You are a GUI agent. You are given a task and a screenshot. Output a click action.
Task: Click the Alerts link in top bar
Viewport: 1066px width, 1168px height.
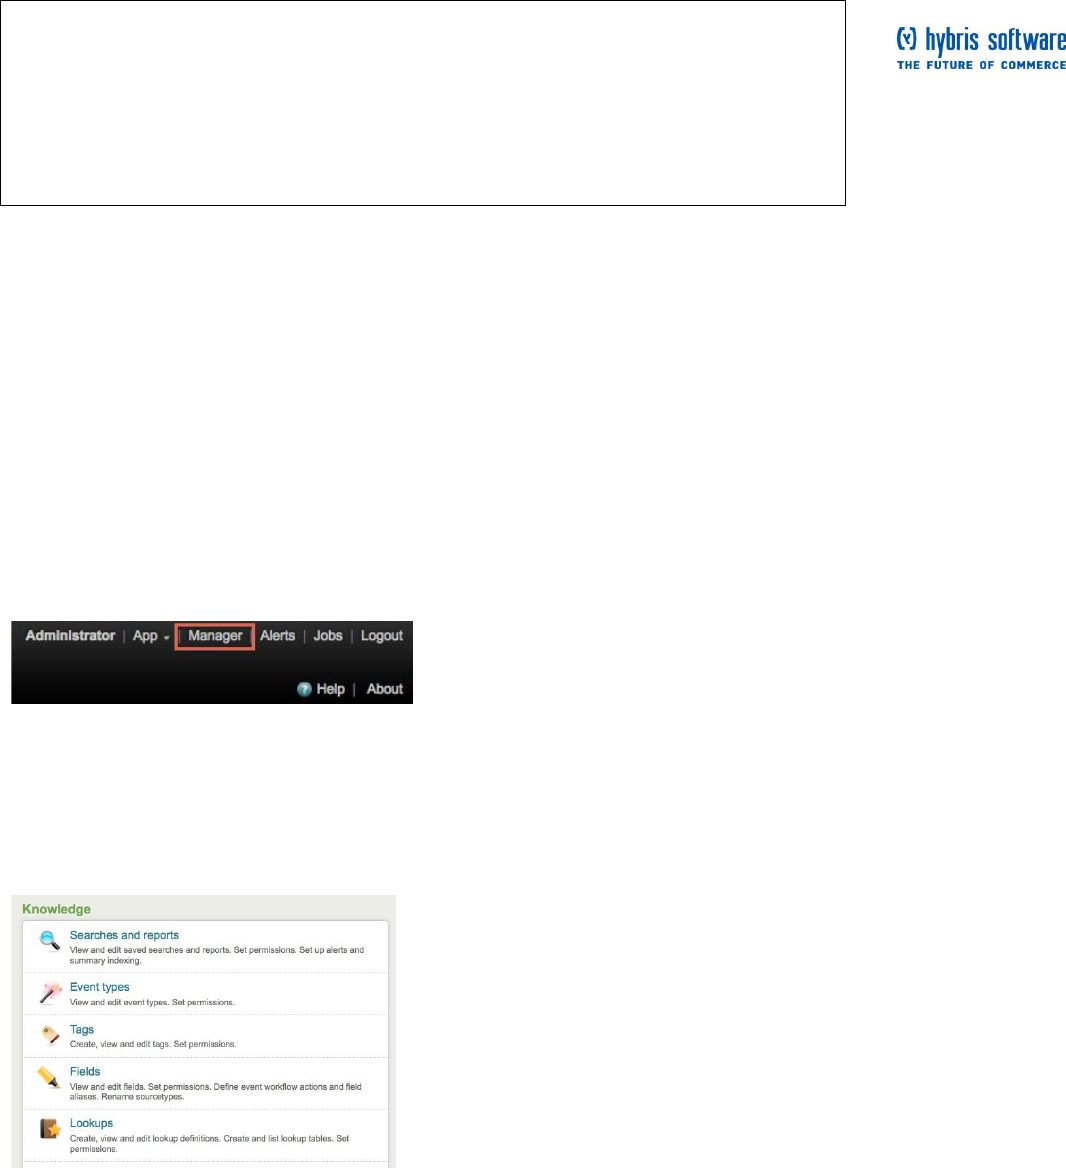coord(277,636)
